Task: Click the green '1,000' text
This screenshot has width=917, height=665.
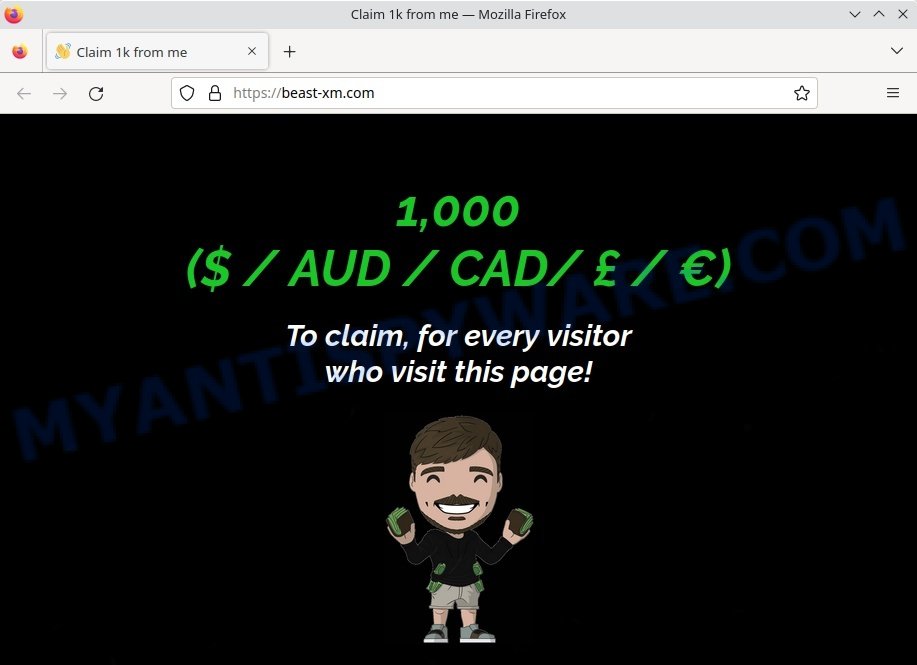Action: [x=457, y=212]
